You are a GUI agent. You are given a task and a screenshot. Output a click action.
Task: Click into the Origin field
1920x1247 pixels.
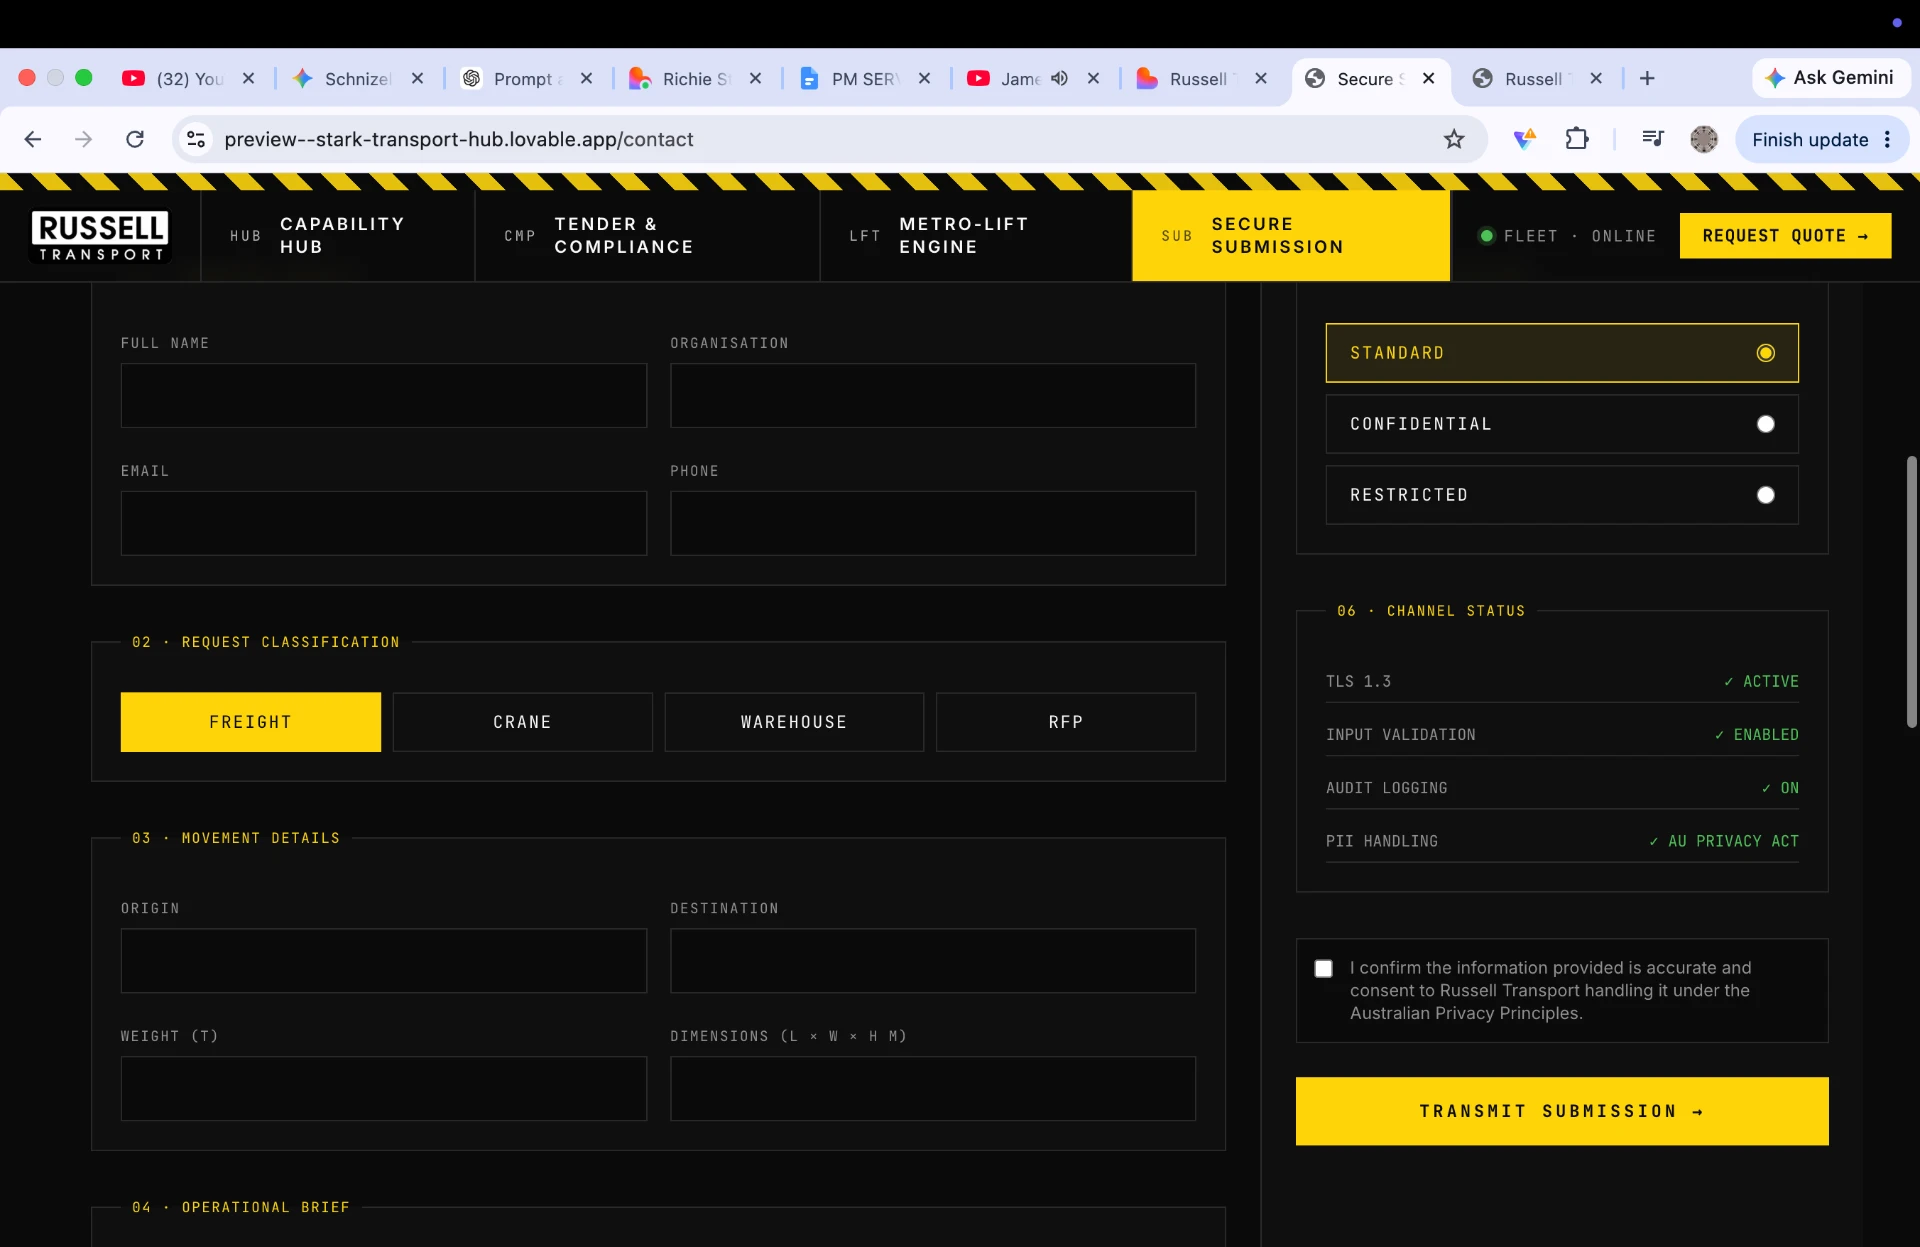tap(384, 961)
